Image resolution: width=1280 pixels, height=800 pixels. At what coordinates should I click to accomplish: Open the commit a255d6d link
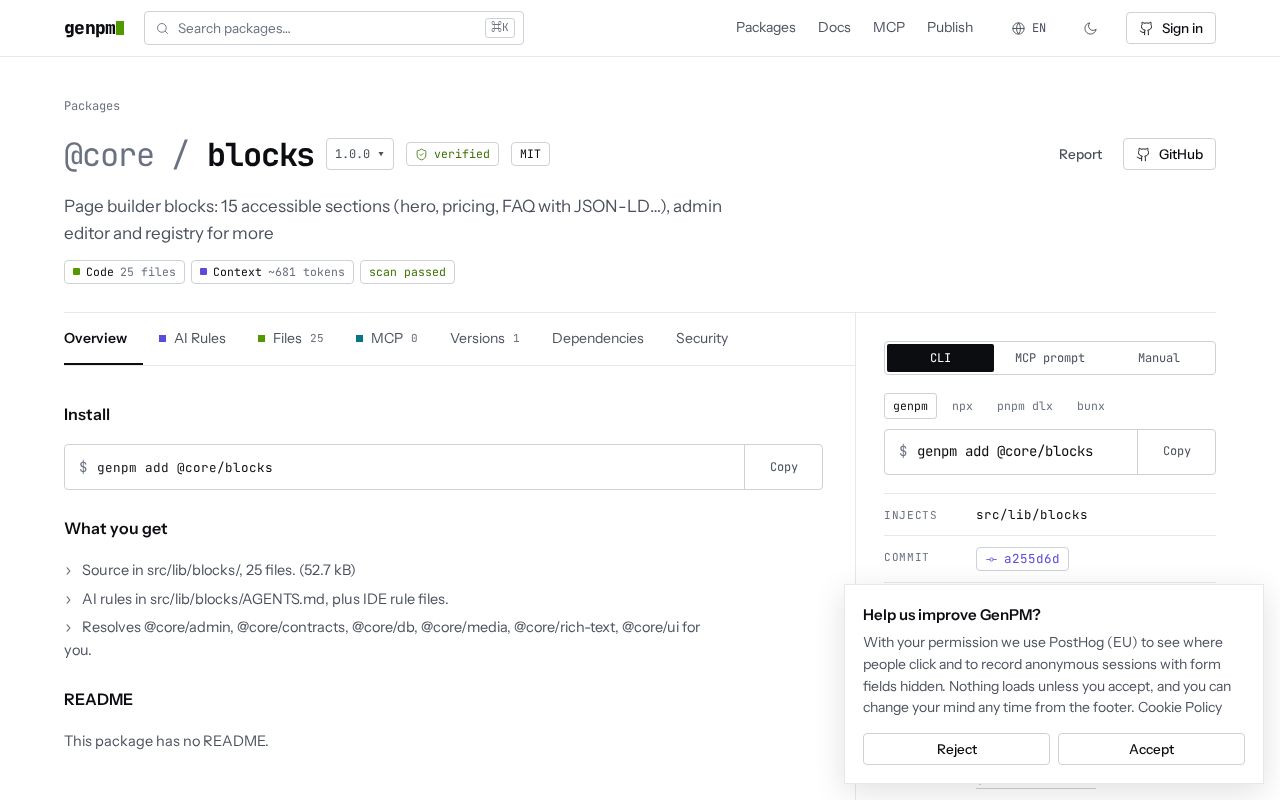[x=1022, y=559]
